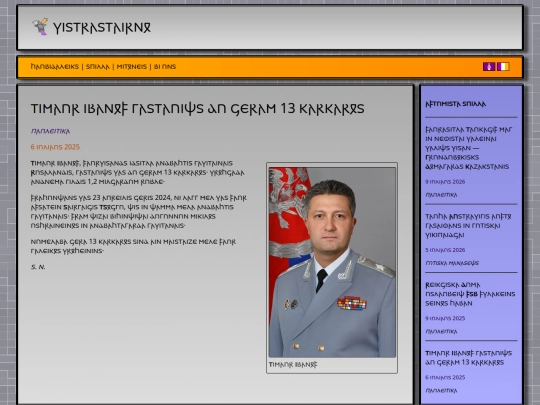Open the 'Mitoneis' nav menu item
Screen dimensions: 540x405
click(x=132, y=66)
